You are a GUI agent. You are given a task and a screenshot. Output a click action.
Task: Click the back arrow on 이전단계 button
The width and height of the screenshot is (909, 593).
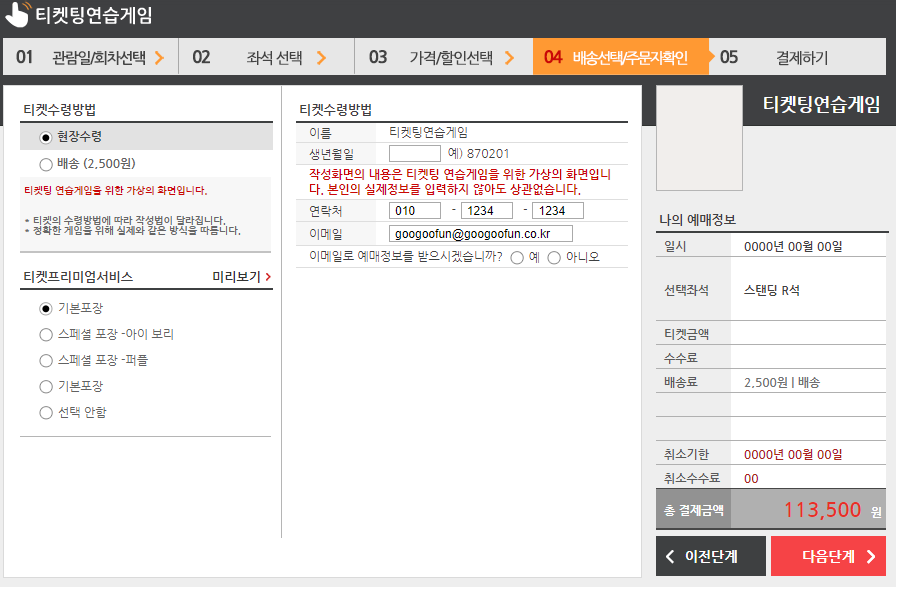[x=671, y=556]
